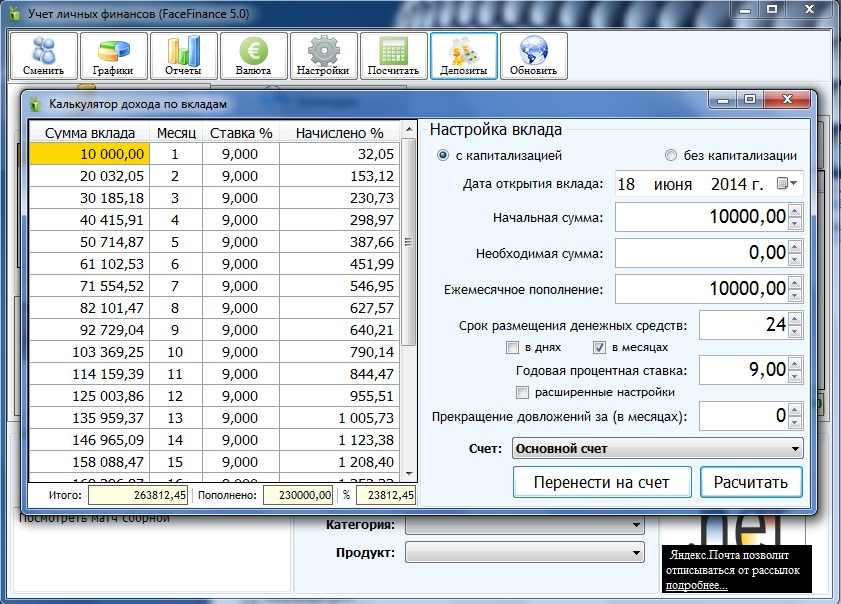Click the FaceFinance main window title icon
This screenshot has height=604, width=841.
(x=14, y=13)
